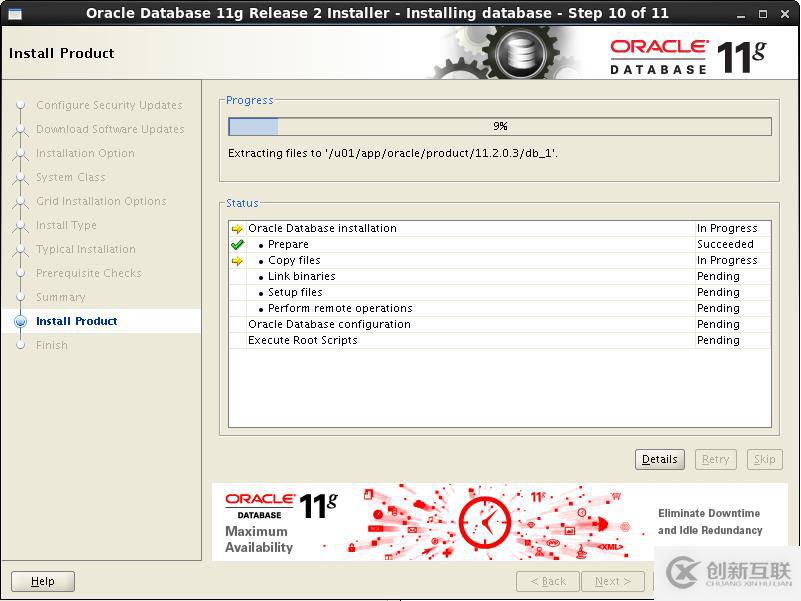Click the 9% installation progress bar
The image size is (801, 601).
(x=500, y=126)
